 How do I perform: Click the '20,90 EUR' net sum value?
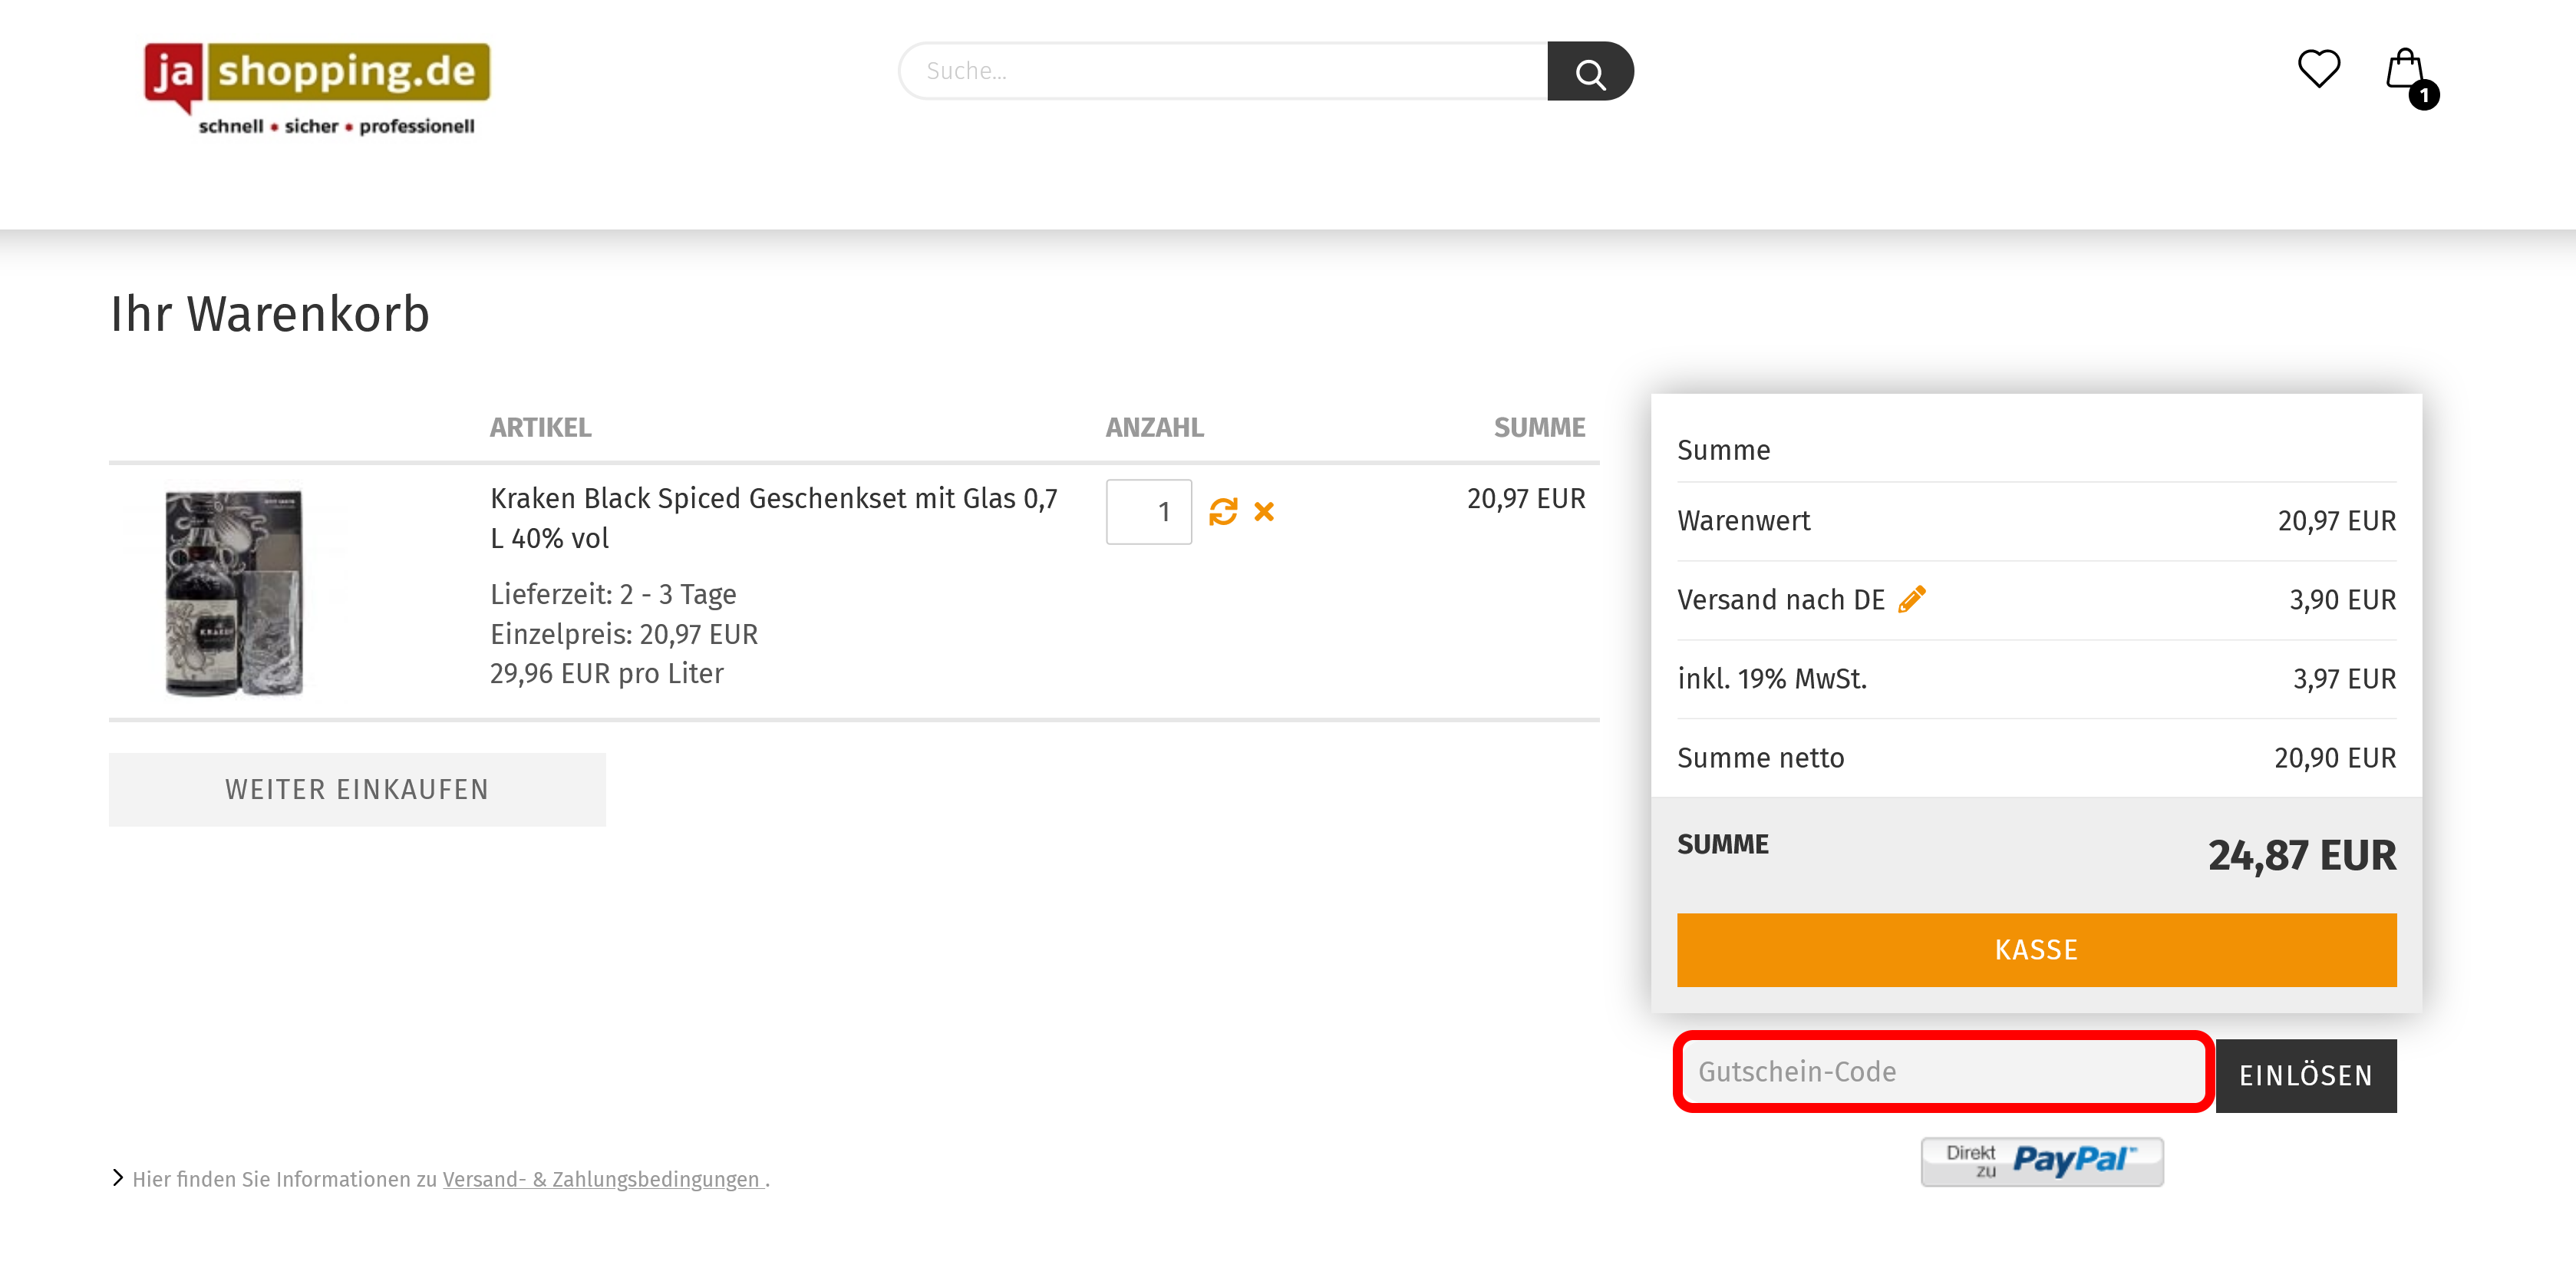coord(2334,758)
